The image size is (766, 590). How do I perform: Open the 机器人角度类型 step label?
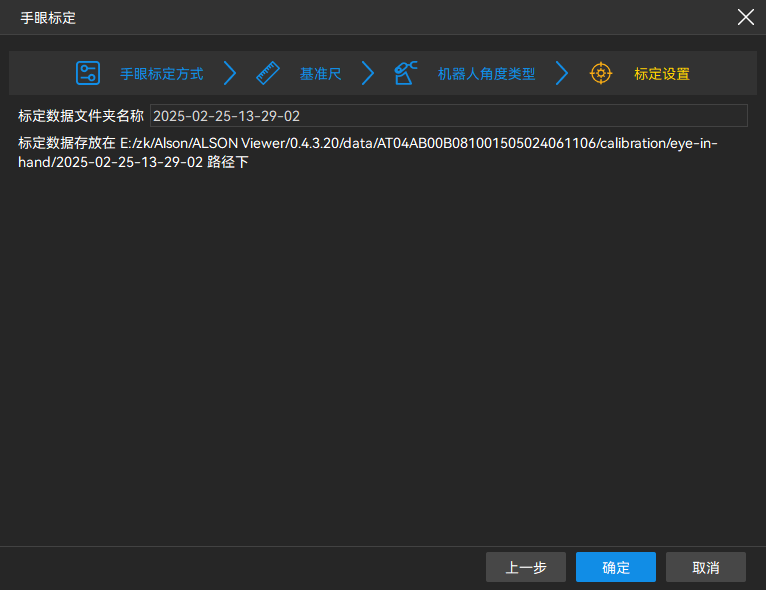coord(486,74)
